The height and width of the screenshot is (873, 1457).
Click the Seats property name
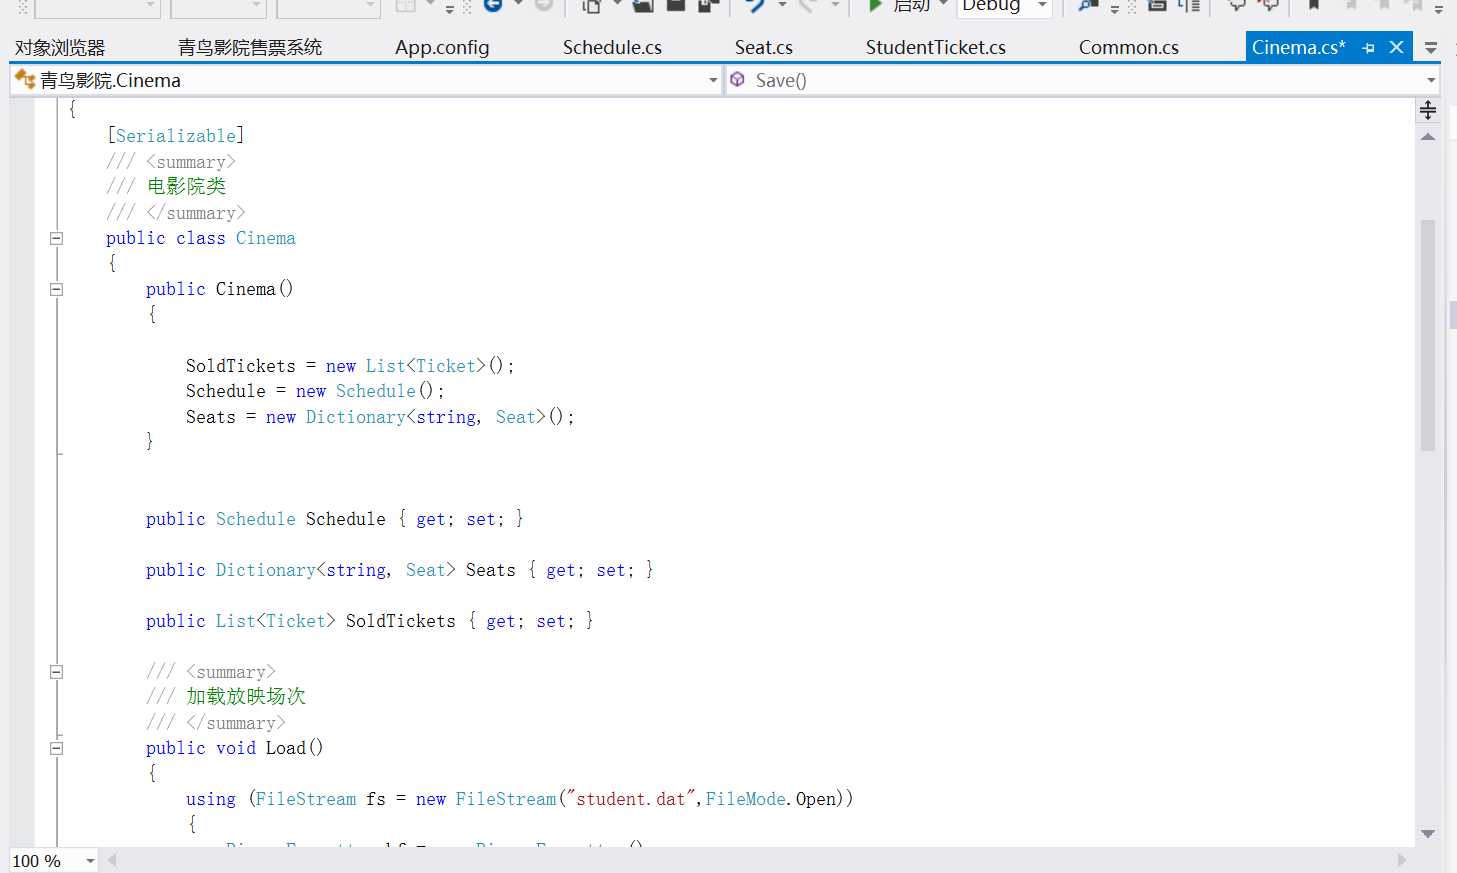[x=491, y=570]
